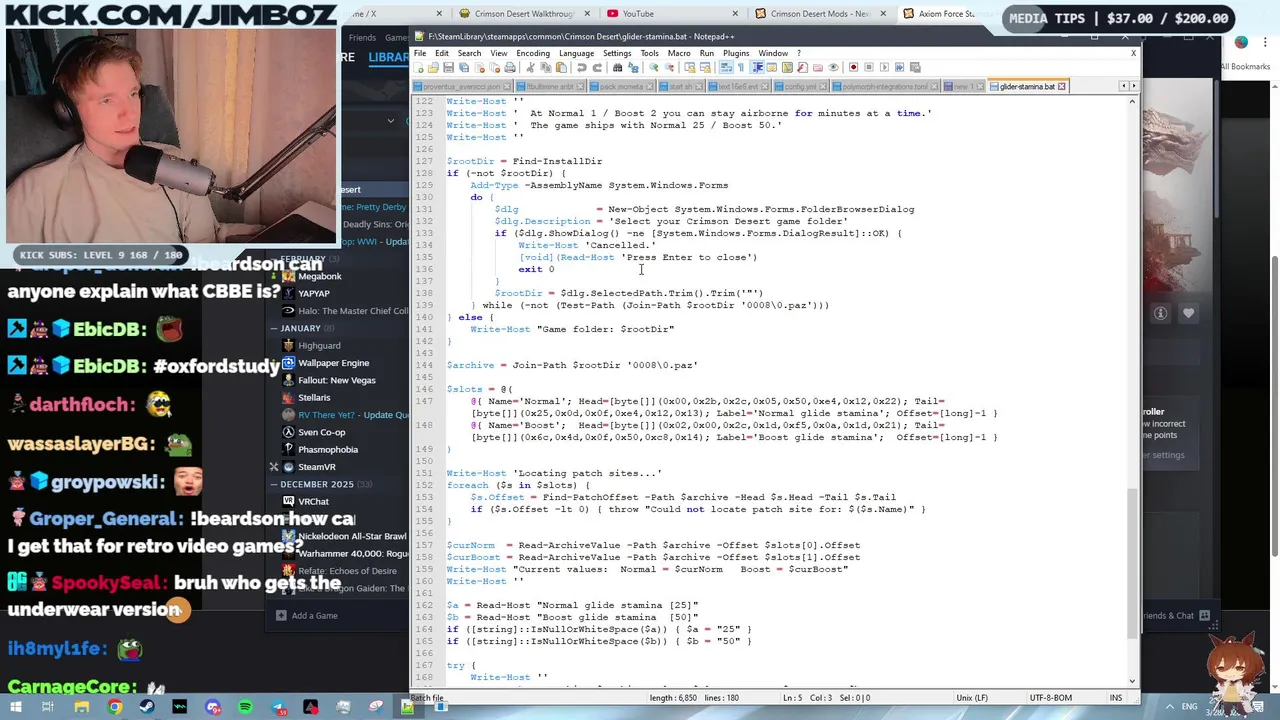Viewport: 1280px width, 720px height.
Task: Open the Encoding menu
Action: [533, 53]
